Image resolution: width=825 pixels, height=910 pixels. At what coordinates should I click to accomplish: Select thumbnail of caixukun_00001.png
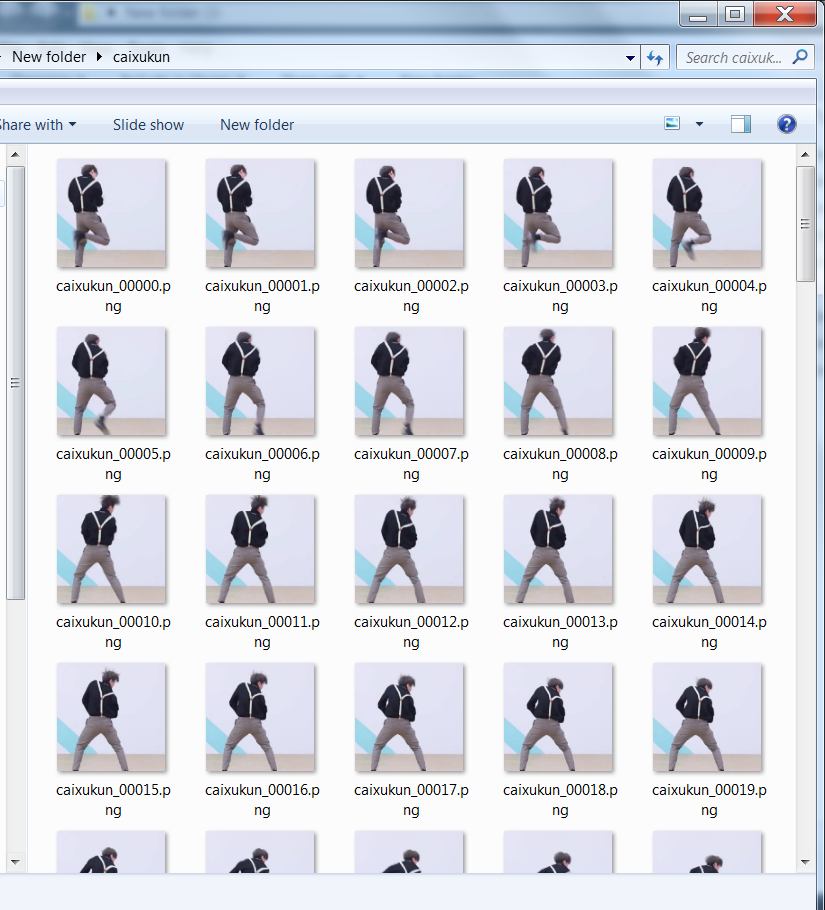260,214
